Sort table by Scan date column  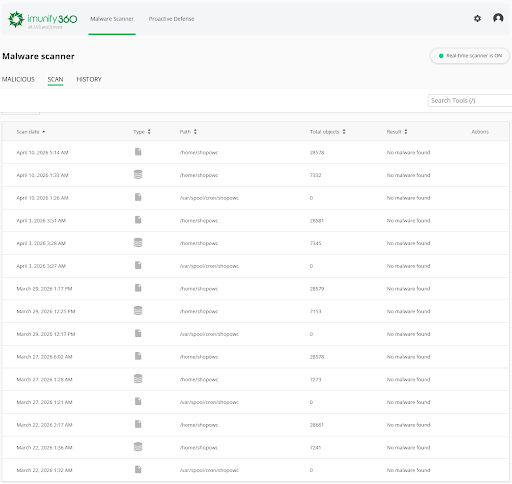pyautogui.click(x=31, y=132)
